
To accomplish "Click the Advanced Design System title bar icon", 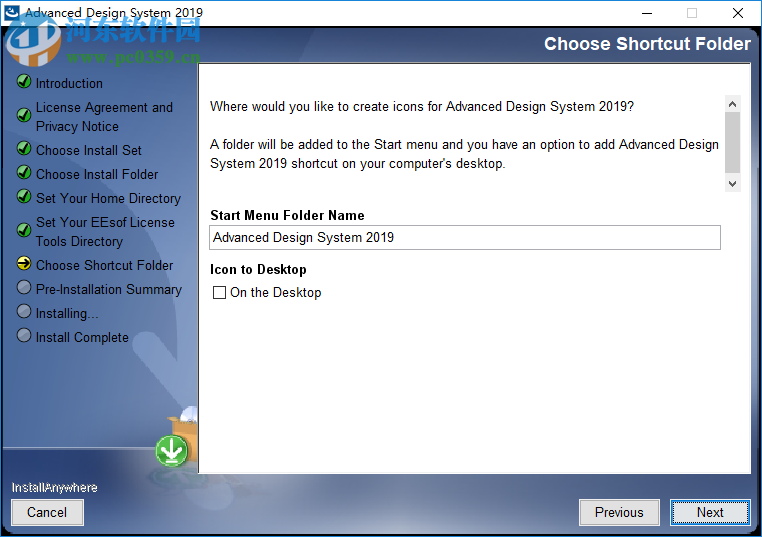I will click(11, 12).
